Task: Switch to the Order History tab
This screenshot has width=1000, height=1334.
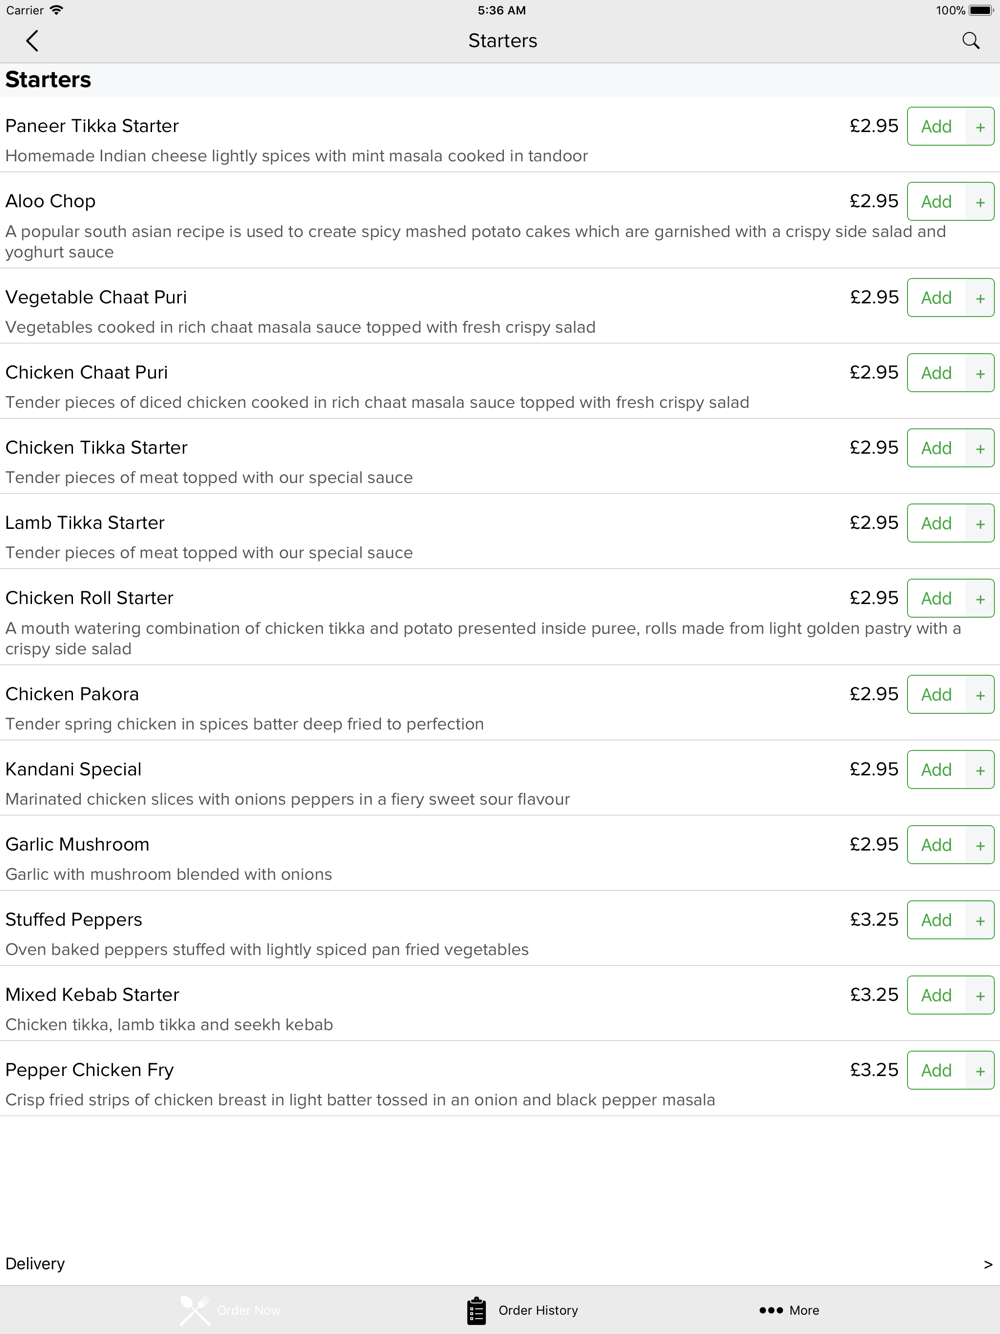Action: point(522,1310)
